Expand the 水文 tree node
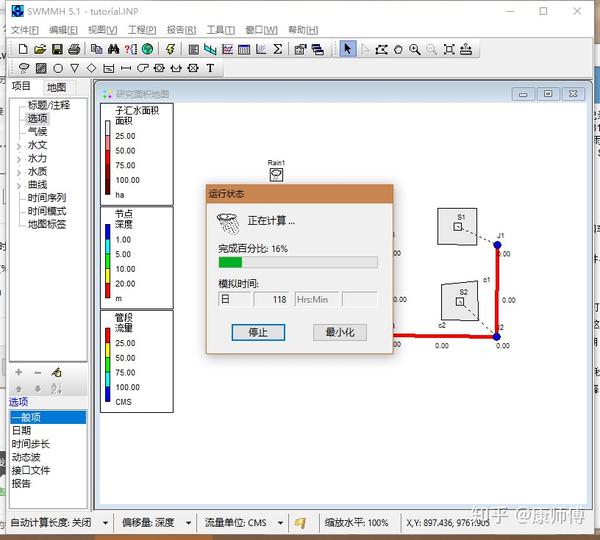 [18, 146]
